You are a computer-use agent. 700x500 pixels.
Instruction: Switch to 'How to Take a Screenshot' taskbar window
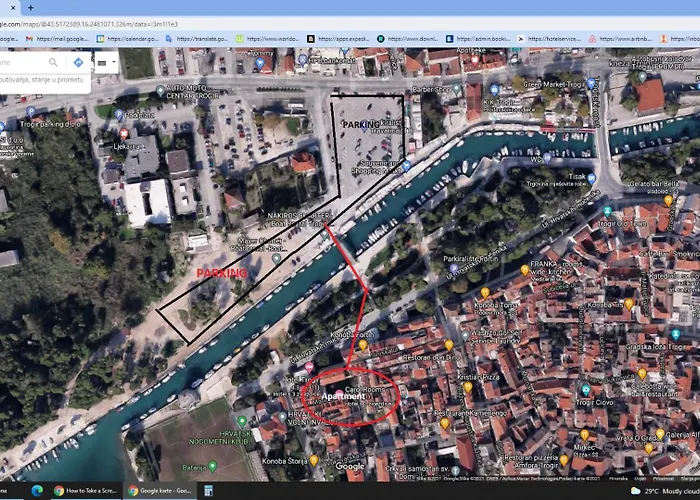point(88,491)
